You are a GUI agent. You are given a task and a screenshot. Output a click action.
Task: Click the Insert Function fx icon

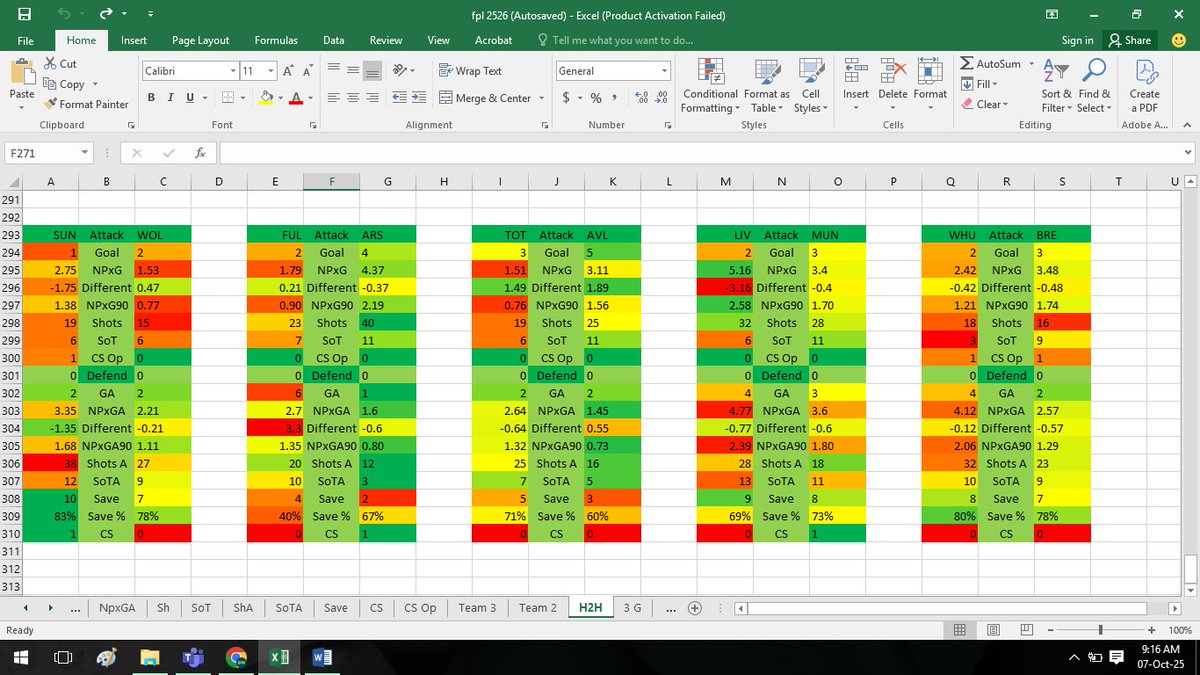point(200,153)
